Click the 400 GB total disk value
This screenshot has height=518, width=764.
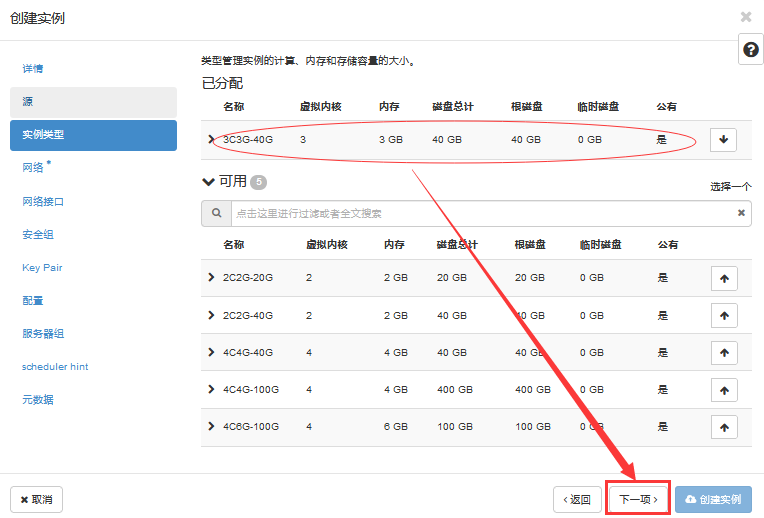tap(455, 390)
